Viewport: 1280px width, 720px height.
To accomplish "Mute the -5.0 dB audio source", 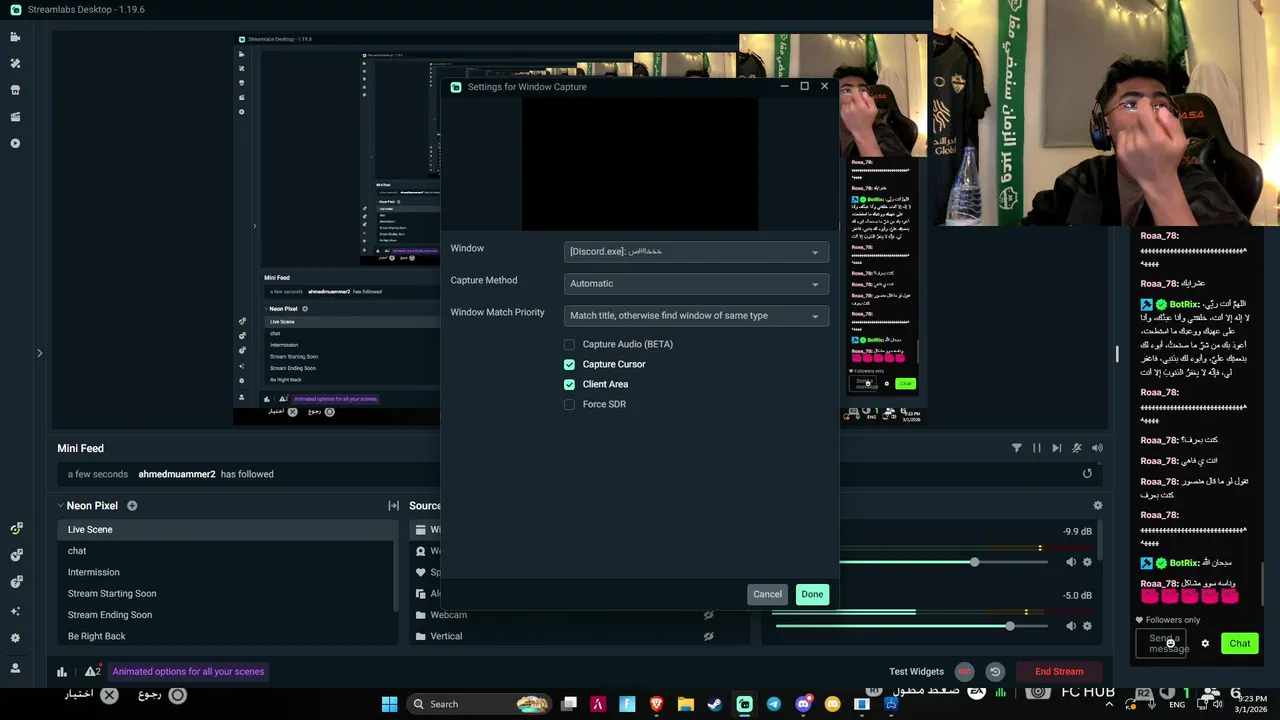I will coord(1071,626).
